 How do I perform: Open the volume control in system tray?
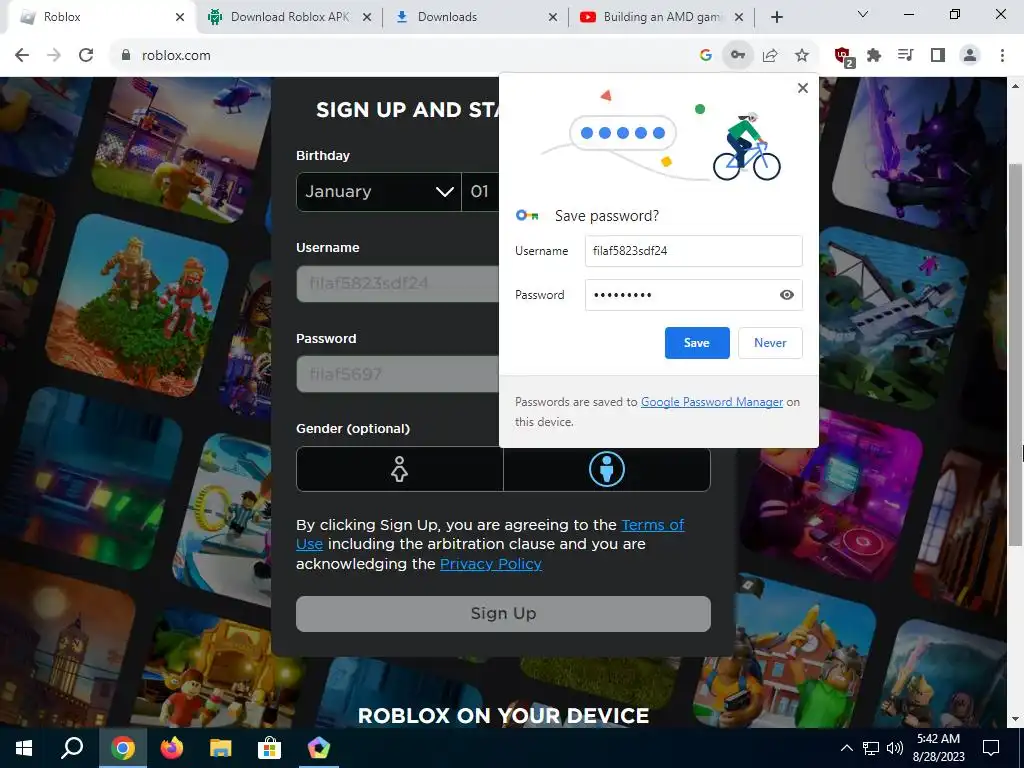pyautogui.click(x=895, y=748)
